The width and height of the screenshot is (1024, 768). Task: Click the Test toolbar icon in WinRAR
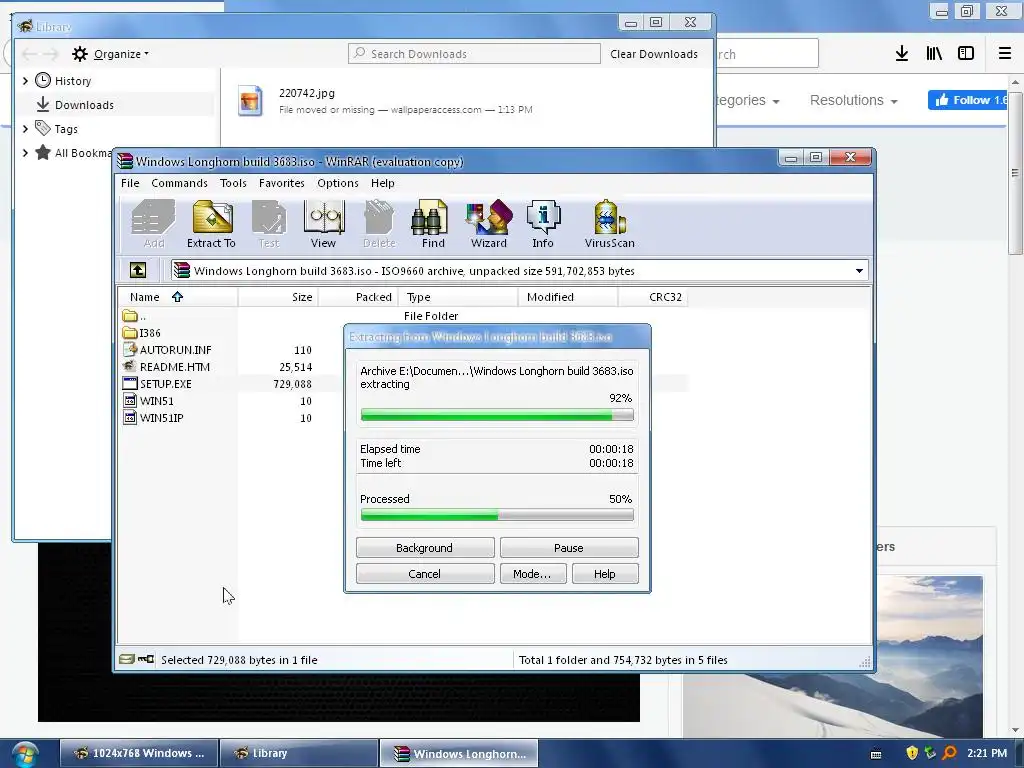click(x=268, y=224)
